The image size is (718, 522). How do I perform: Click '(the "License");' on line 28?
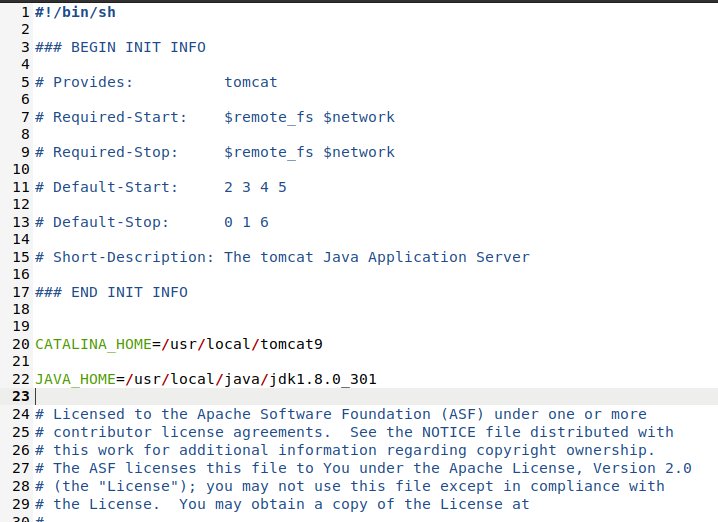click(x=125, y=486)
